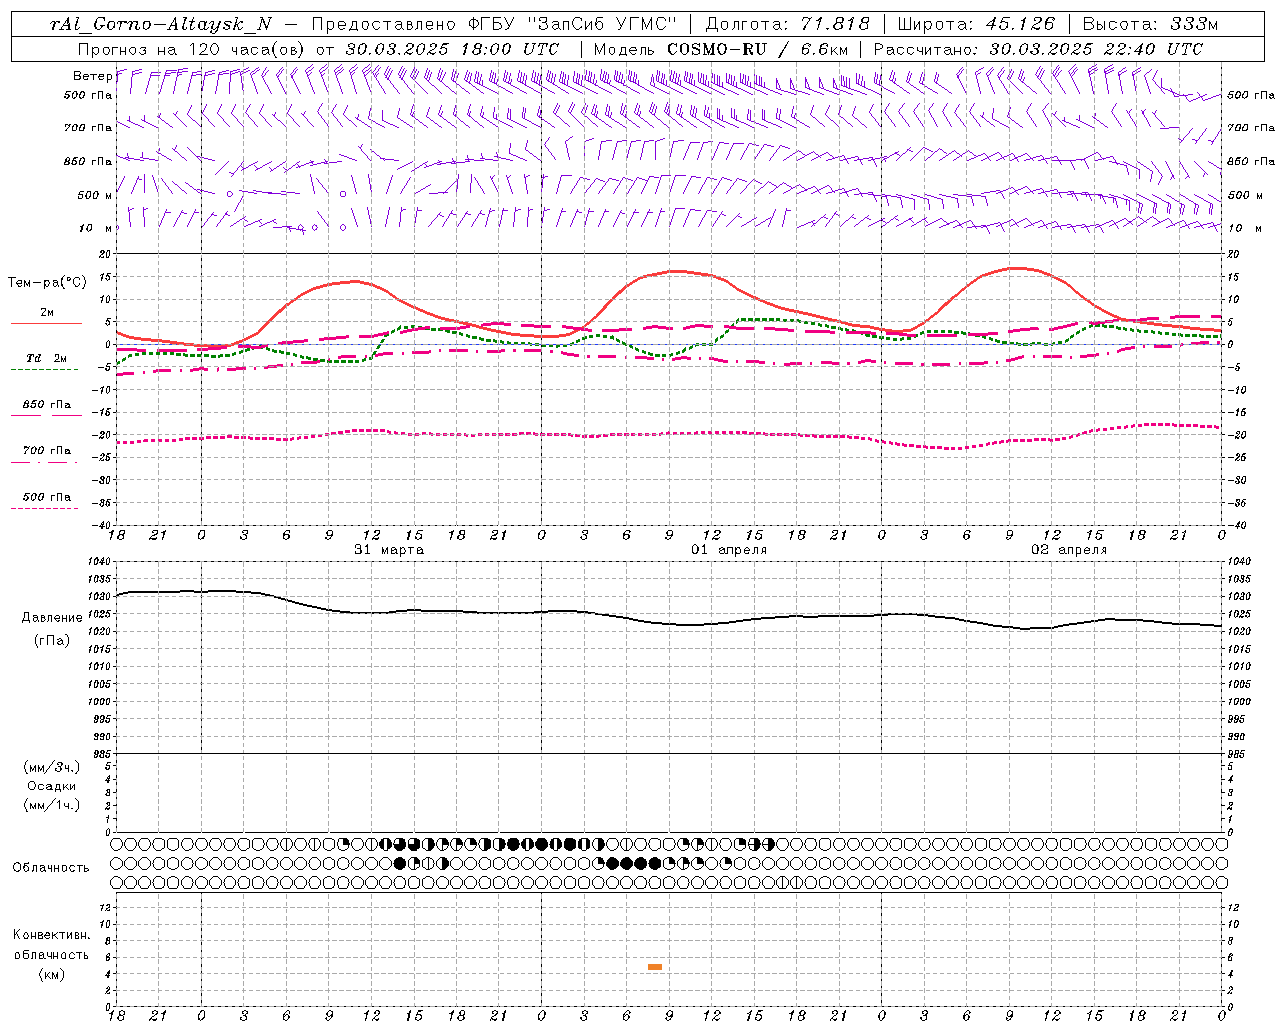Click the 500 гПа temperature legend entry
The image size is (1280, 1024).
[x=47, y=497]
